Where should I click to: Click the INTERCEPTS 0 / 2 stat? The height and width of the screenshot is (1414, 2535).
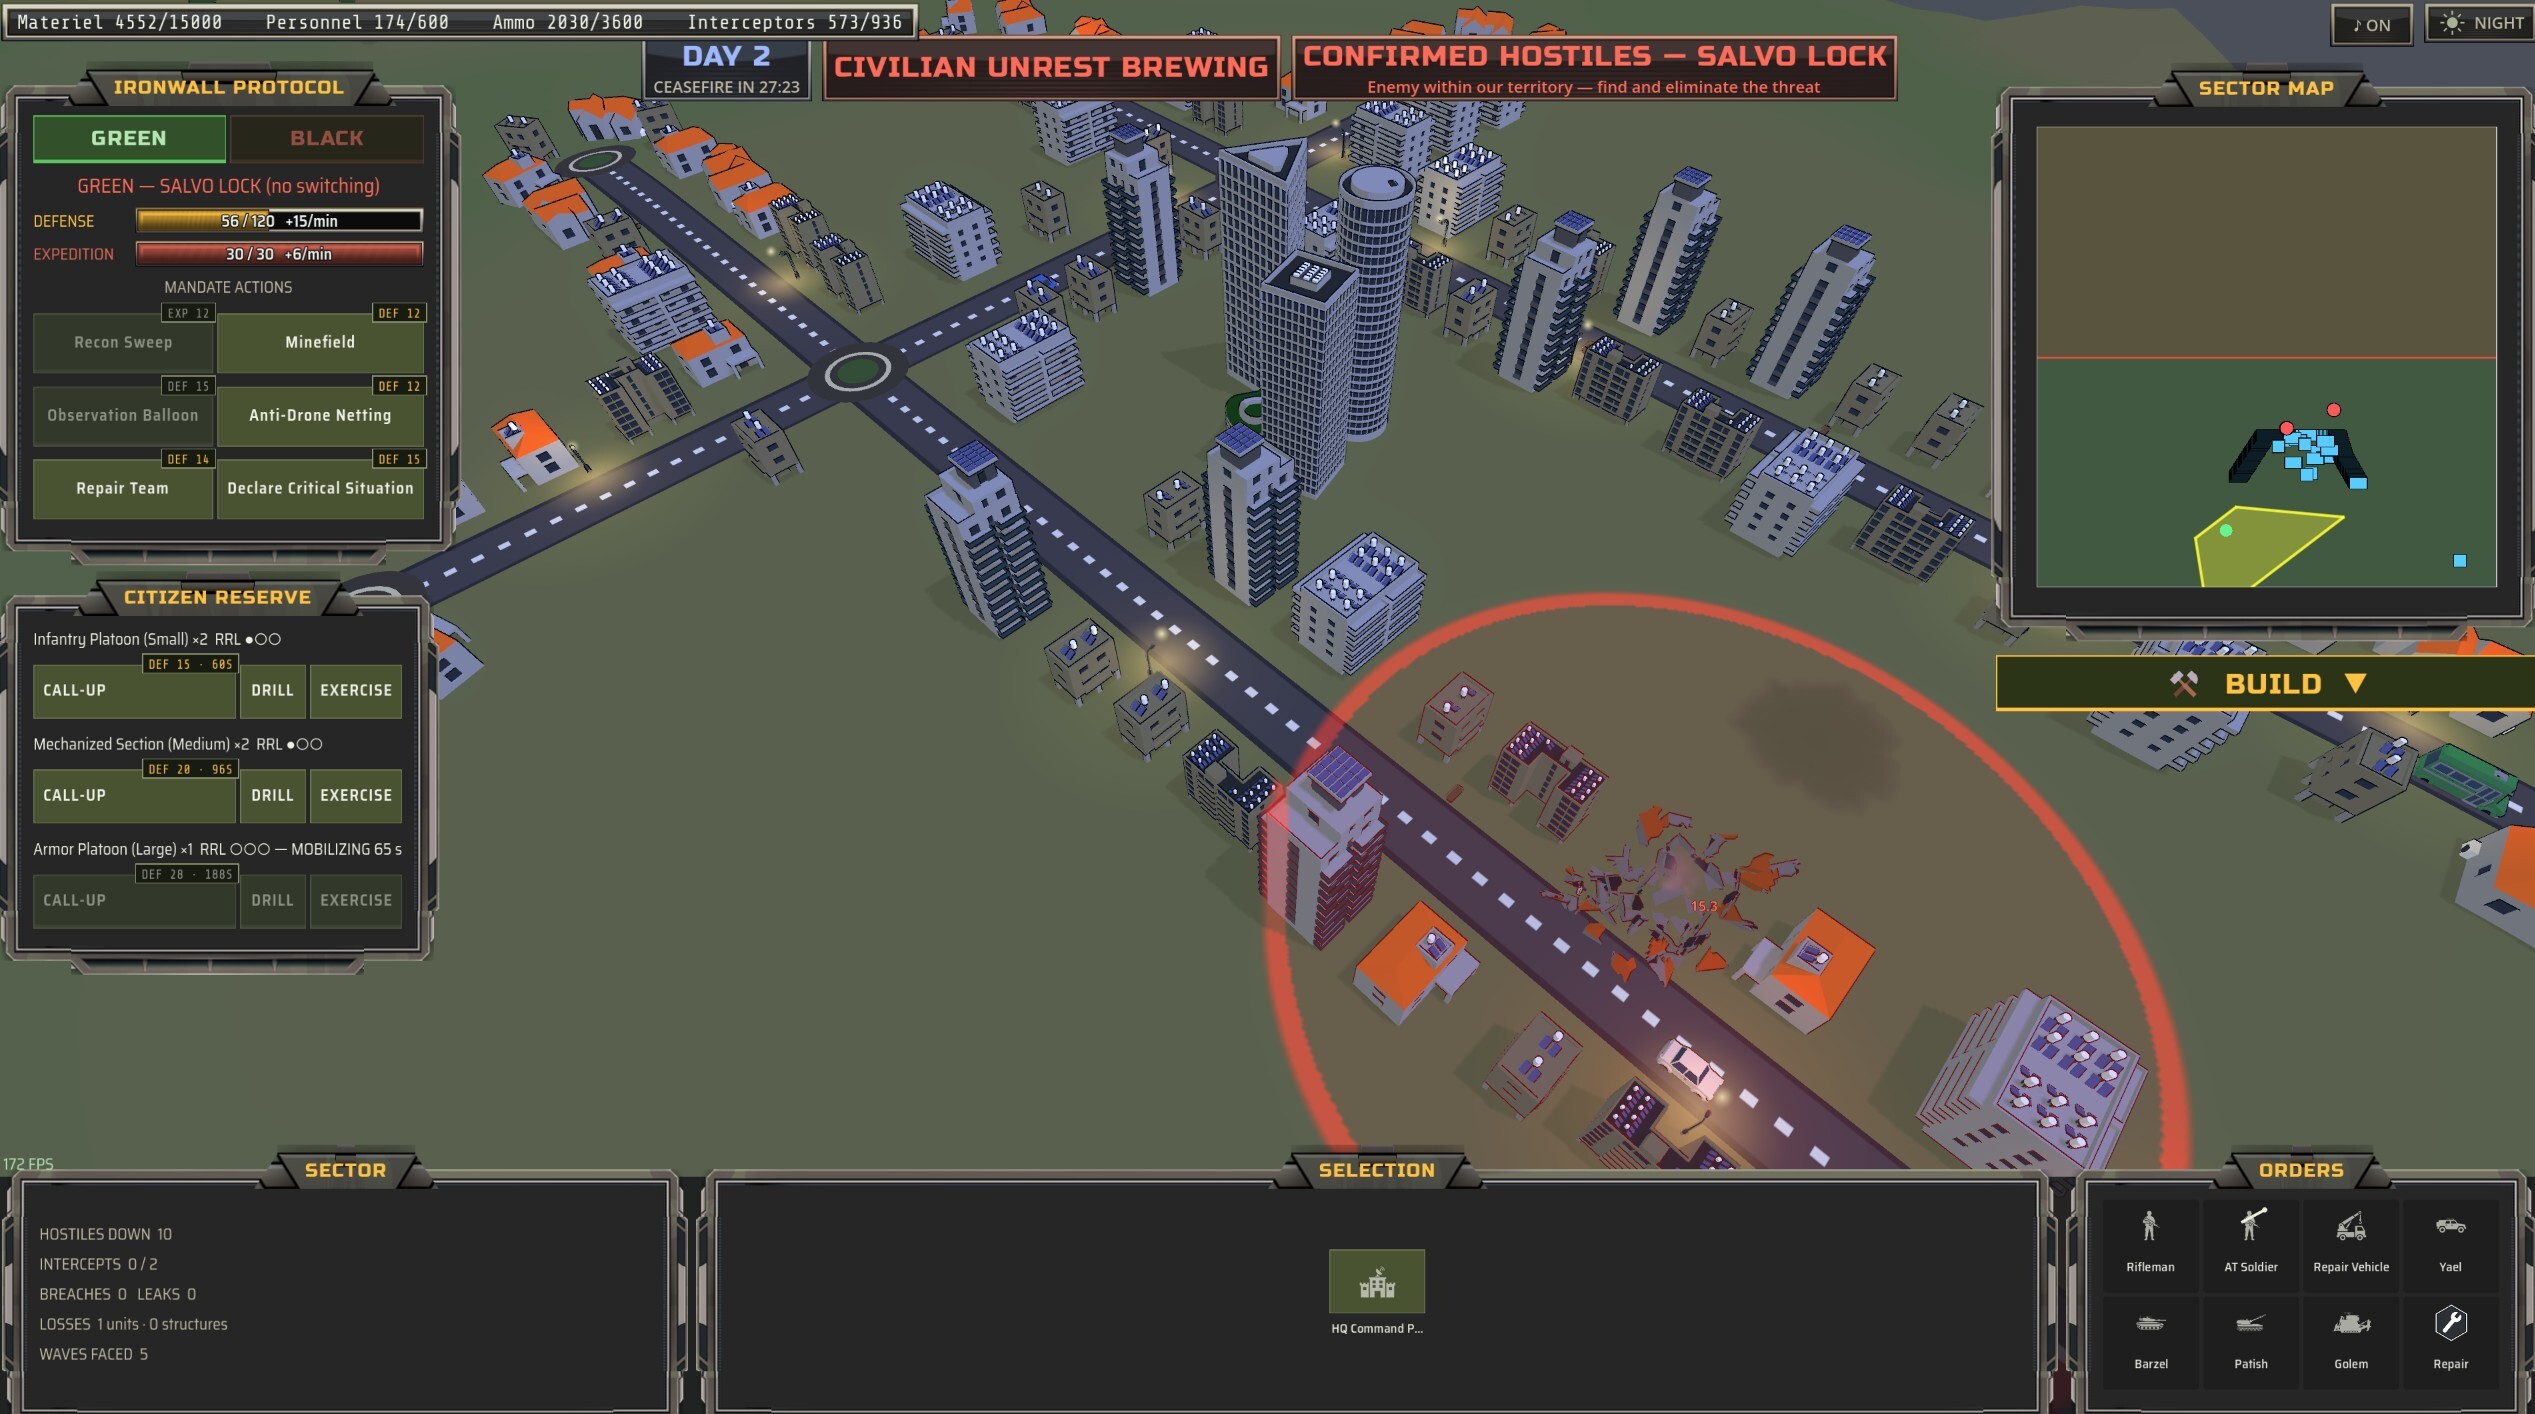[98, 1265]
